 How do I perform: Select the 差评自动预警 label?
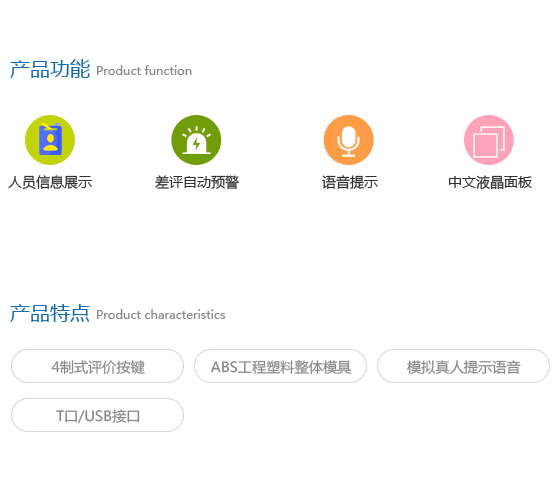pos(197,182)
